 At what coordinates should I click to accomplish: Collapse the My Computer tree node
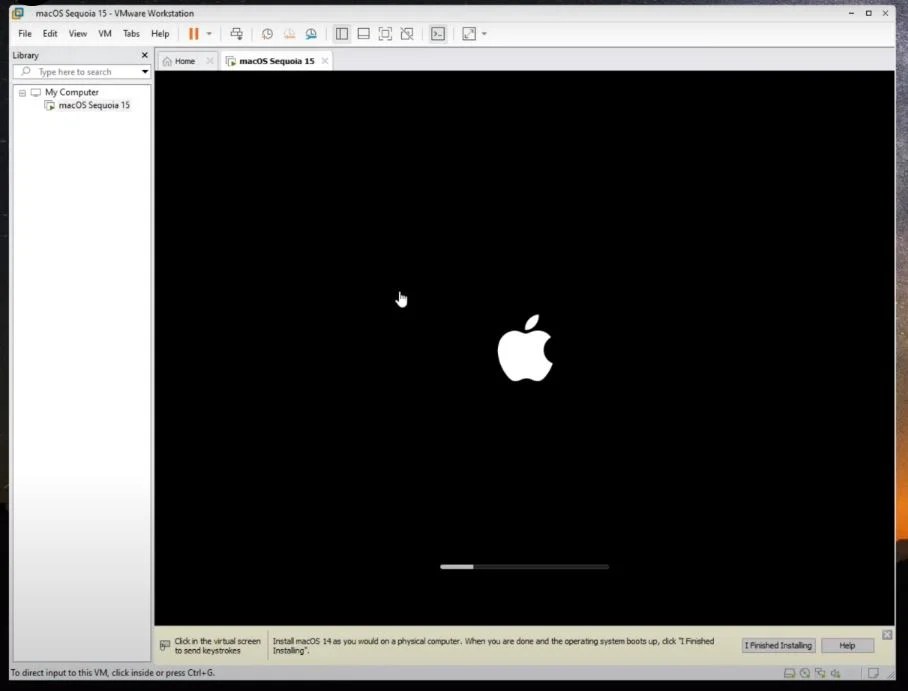[x=22, y=93]
